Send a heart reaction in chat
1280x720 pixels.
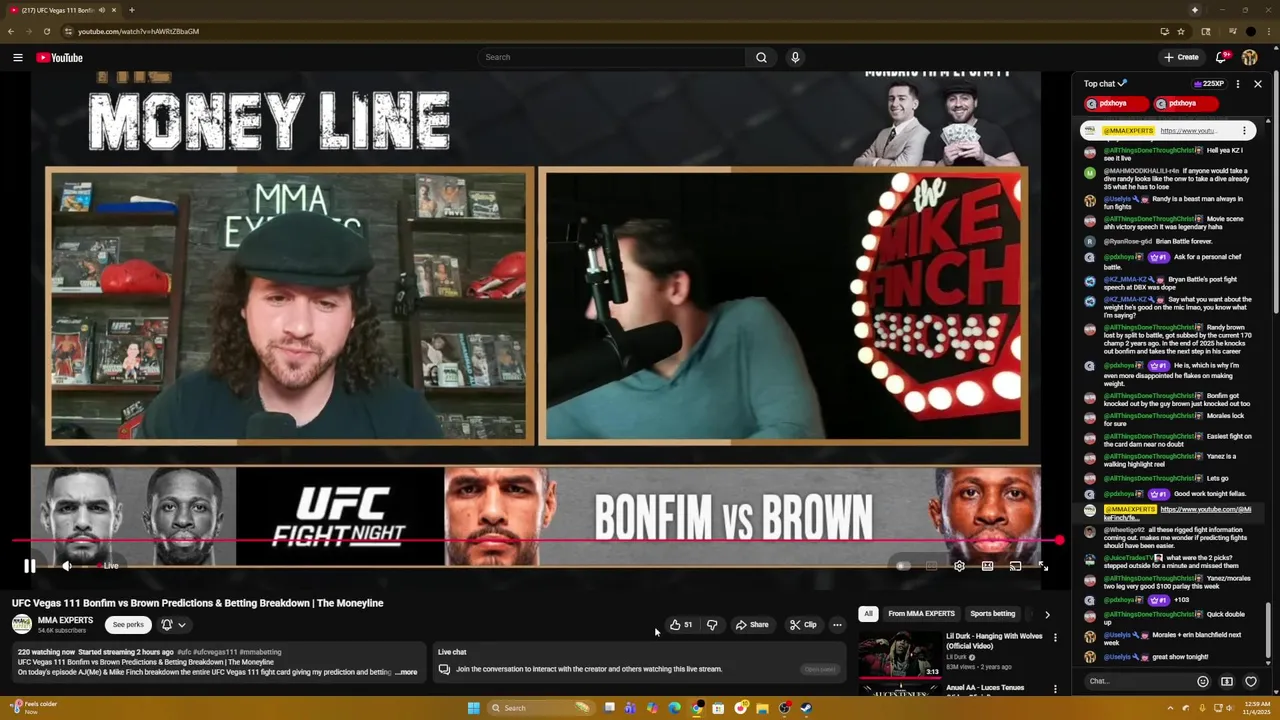(1251, 681)
